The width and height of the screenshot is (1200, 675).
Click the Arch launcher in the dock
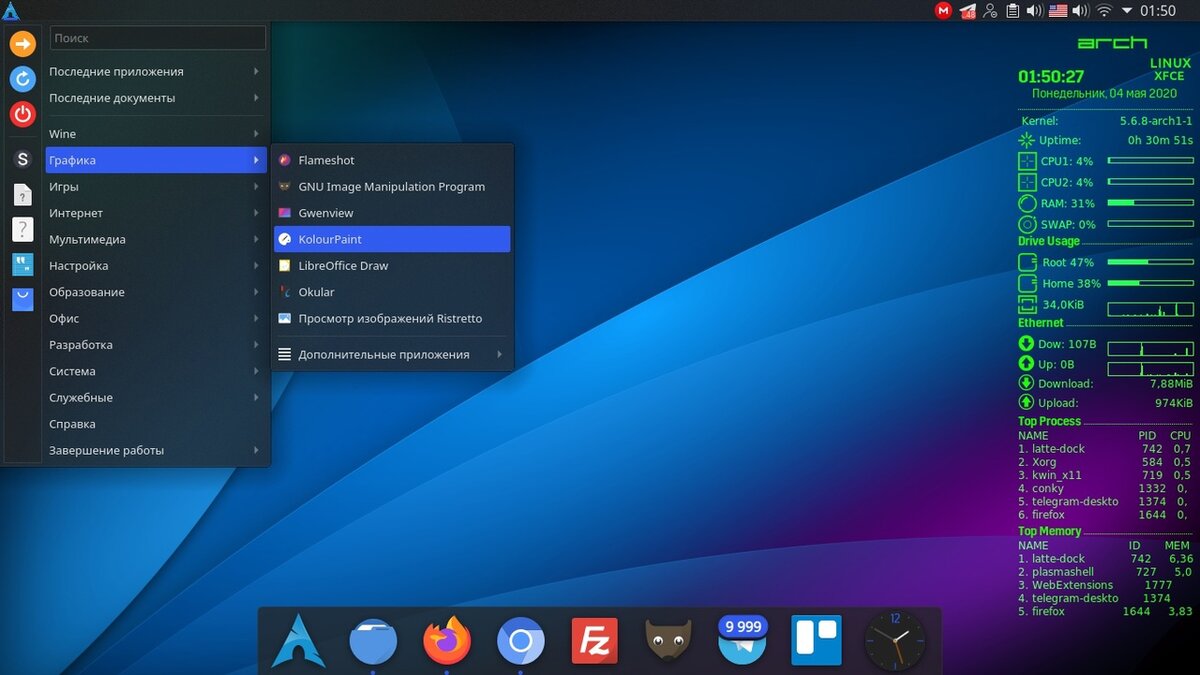[296, 640]
